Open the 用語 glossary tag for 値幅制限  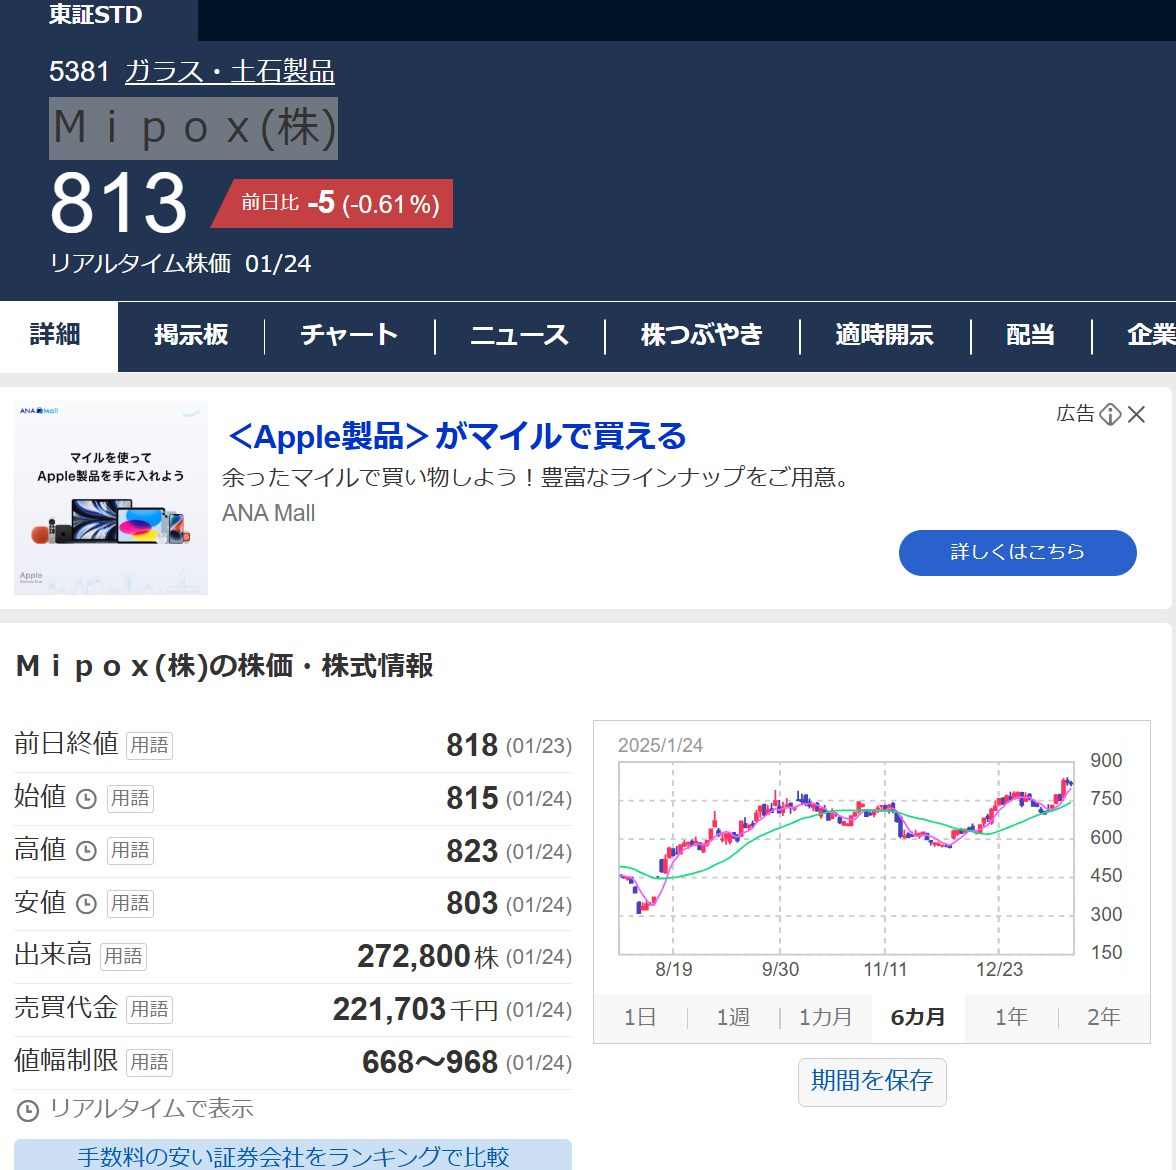[x=149, y=1062]
